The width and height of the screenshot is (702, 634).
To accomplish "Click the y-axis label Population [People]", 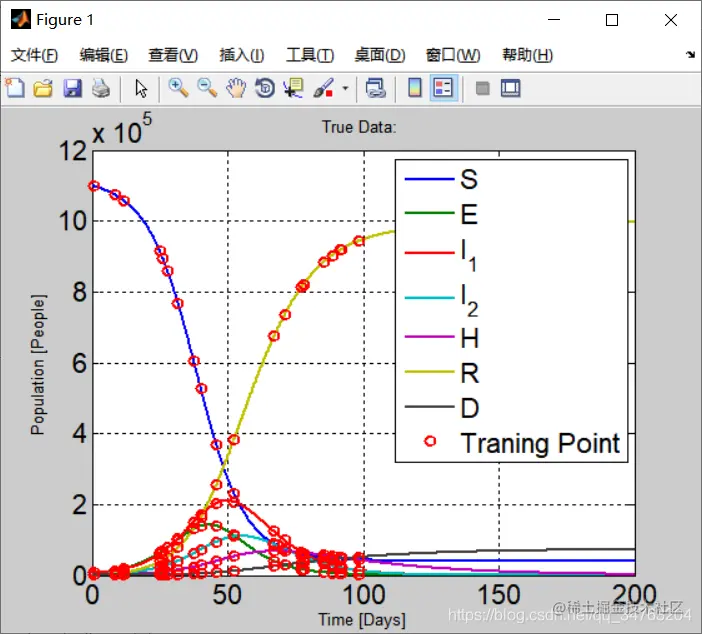I will tap(38, 364).
